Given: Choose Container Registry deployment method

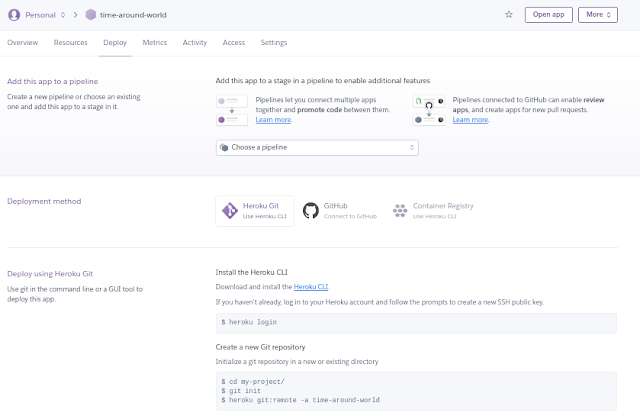Looking at the screenshot, I should [x=433, y=211].
